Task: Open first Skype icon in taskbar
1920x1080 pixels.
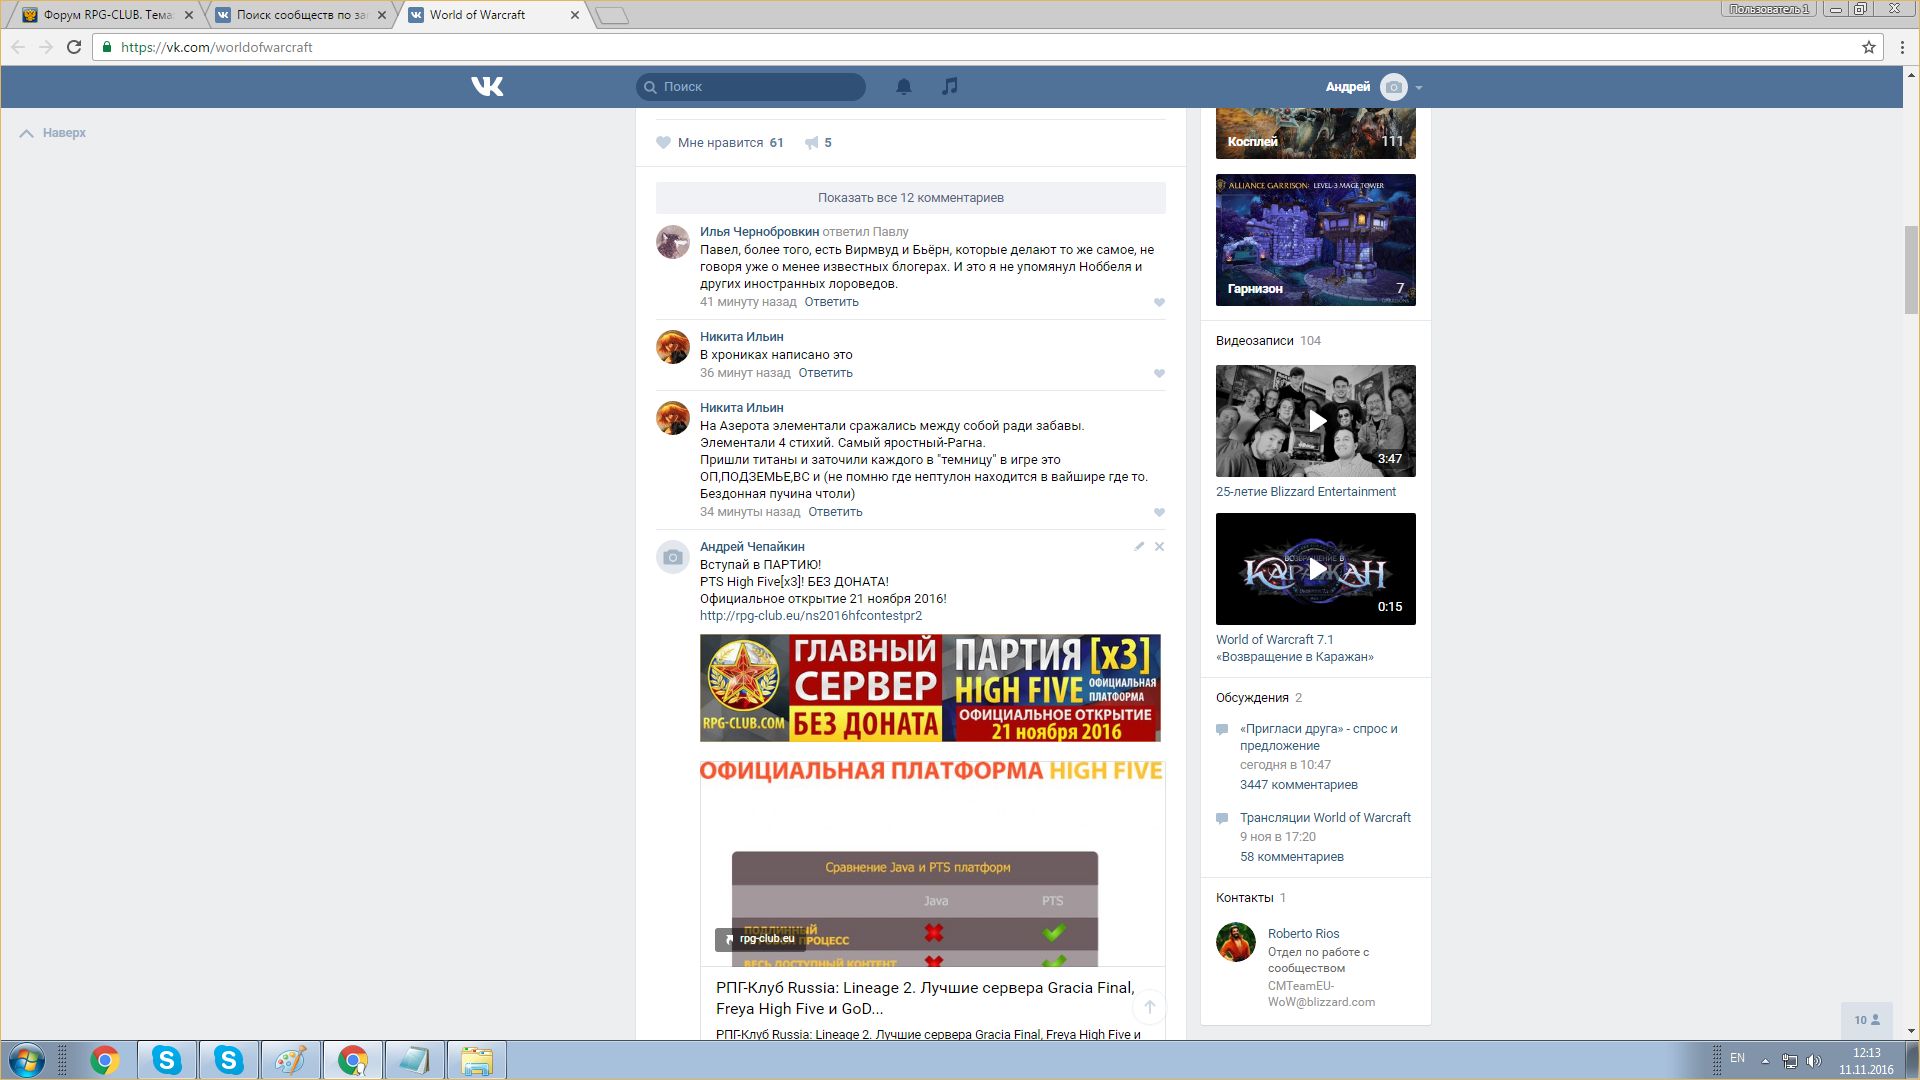Action: pyautogui.click(x=167, y=1060)
